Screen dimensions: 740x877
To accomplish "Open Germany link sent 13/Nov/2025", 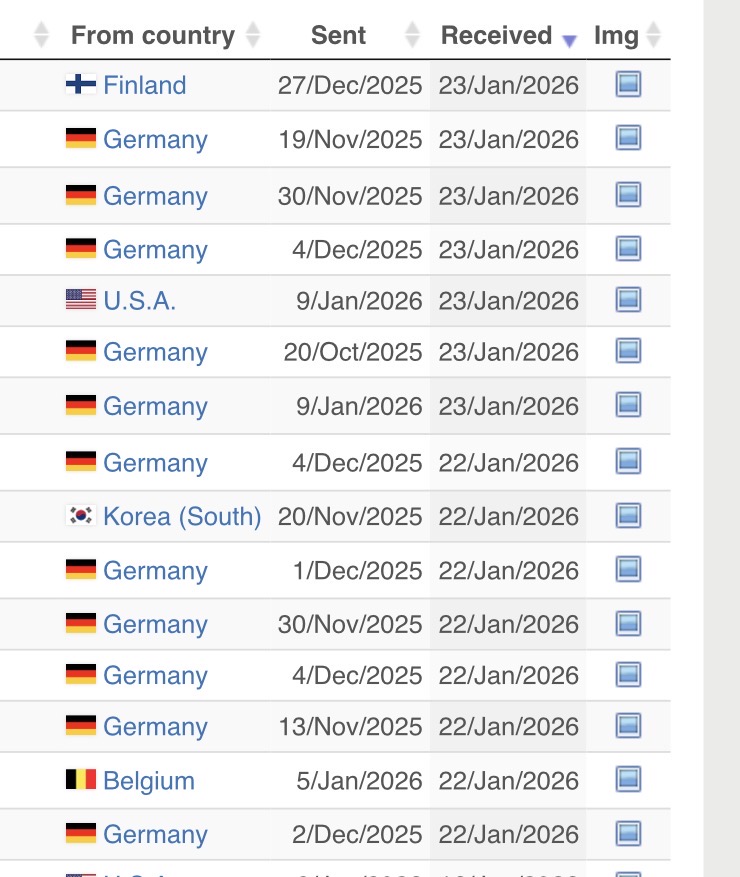I will (155, 726).
